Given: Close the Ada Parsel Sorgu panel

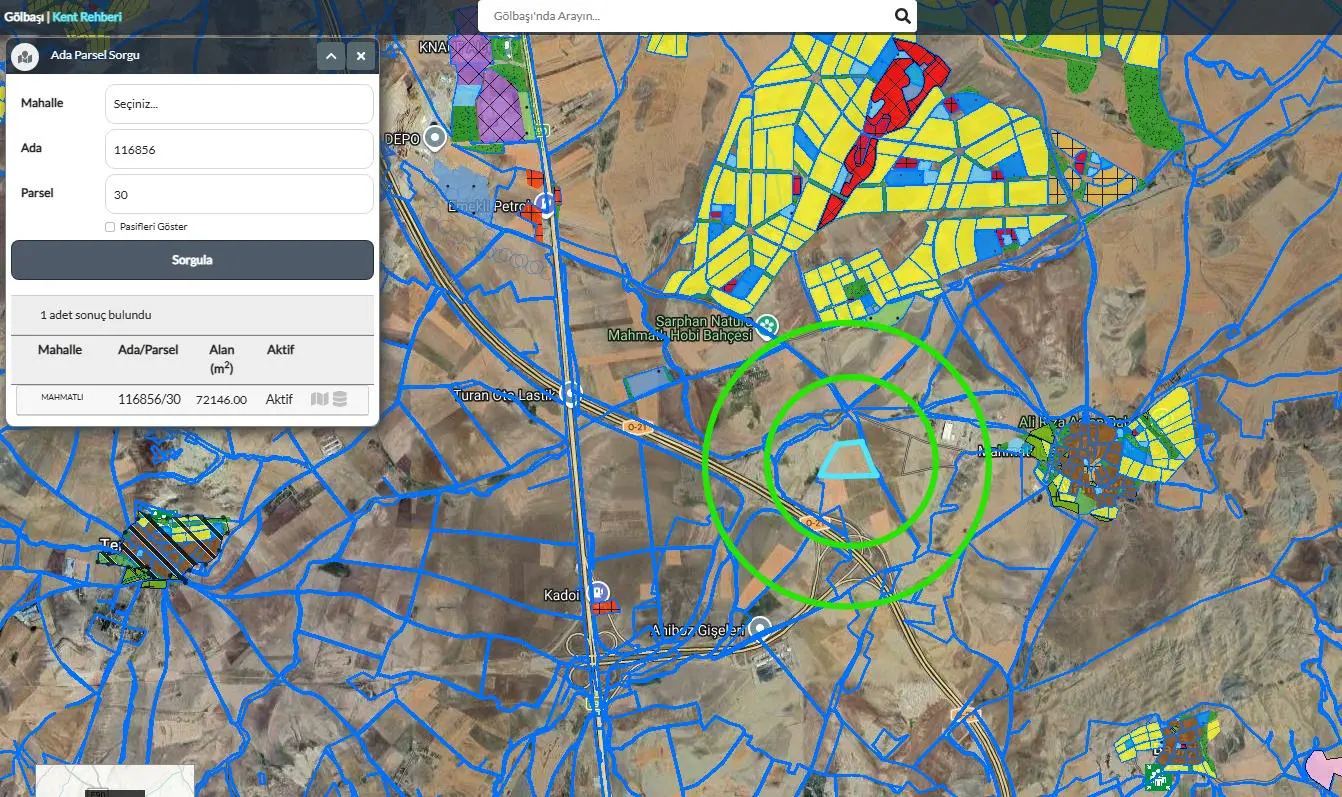Looking at the screenshot, I should (361, 56).
